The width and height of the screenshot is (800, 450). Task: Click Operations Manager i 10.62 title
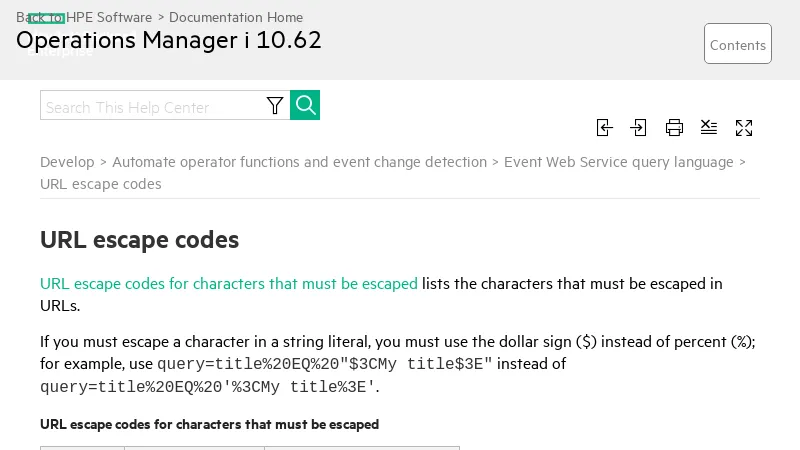coord(168,41)
